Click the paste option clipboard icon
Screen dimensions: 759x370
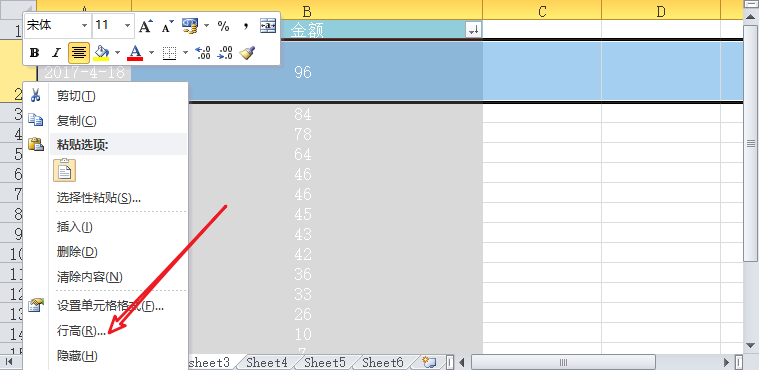(64, 170)
